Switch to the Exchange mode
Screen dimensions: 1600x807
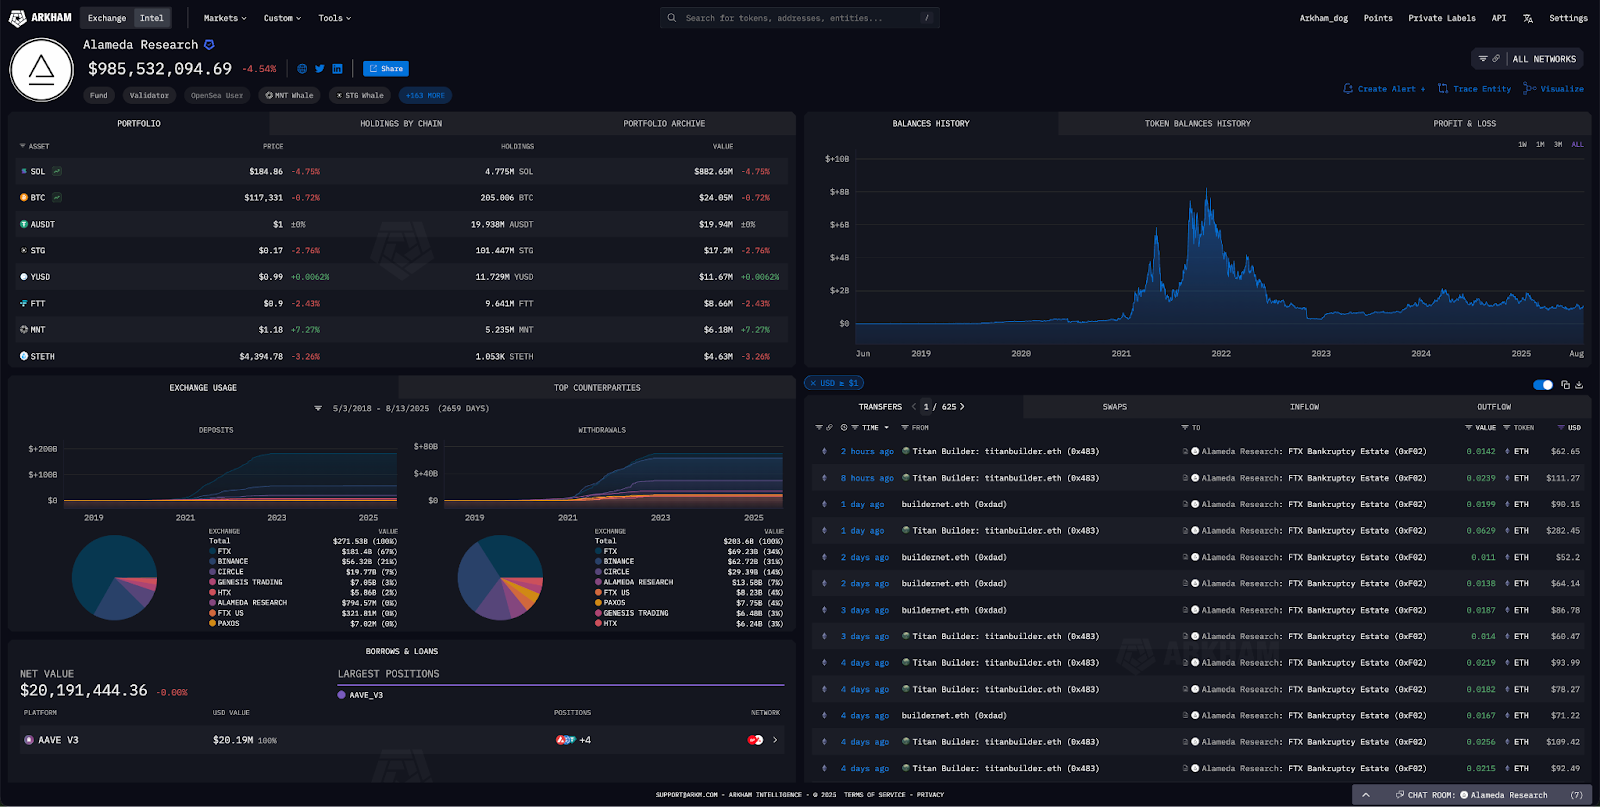(x=107, y=18)
